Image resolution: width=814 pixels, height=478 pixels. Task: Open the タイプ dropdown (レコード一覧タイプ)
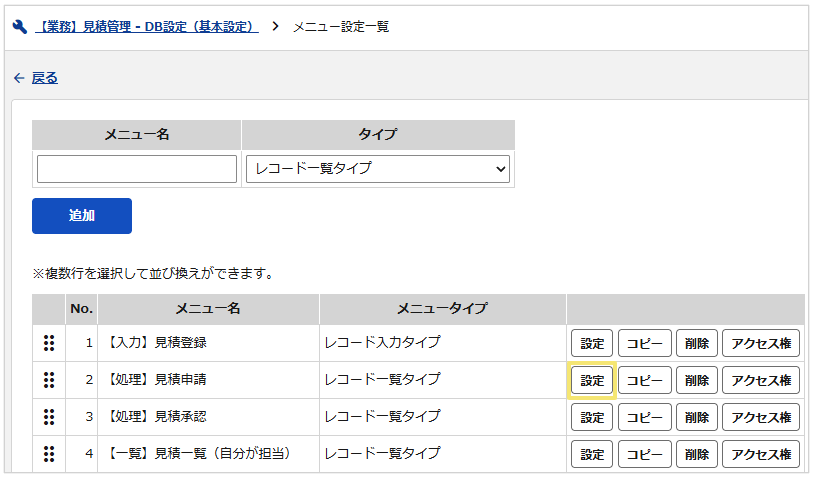coord(377,169)
